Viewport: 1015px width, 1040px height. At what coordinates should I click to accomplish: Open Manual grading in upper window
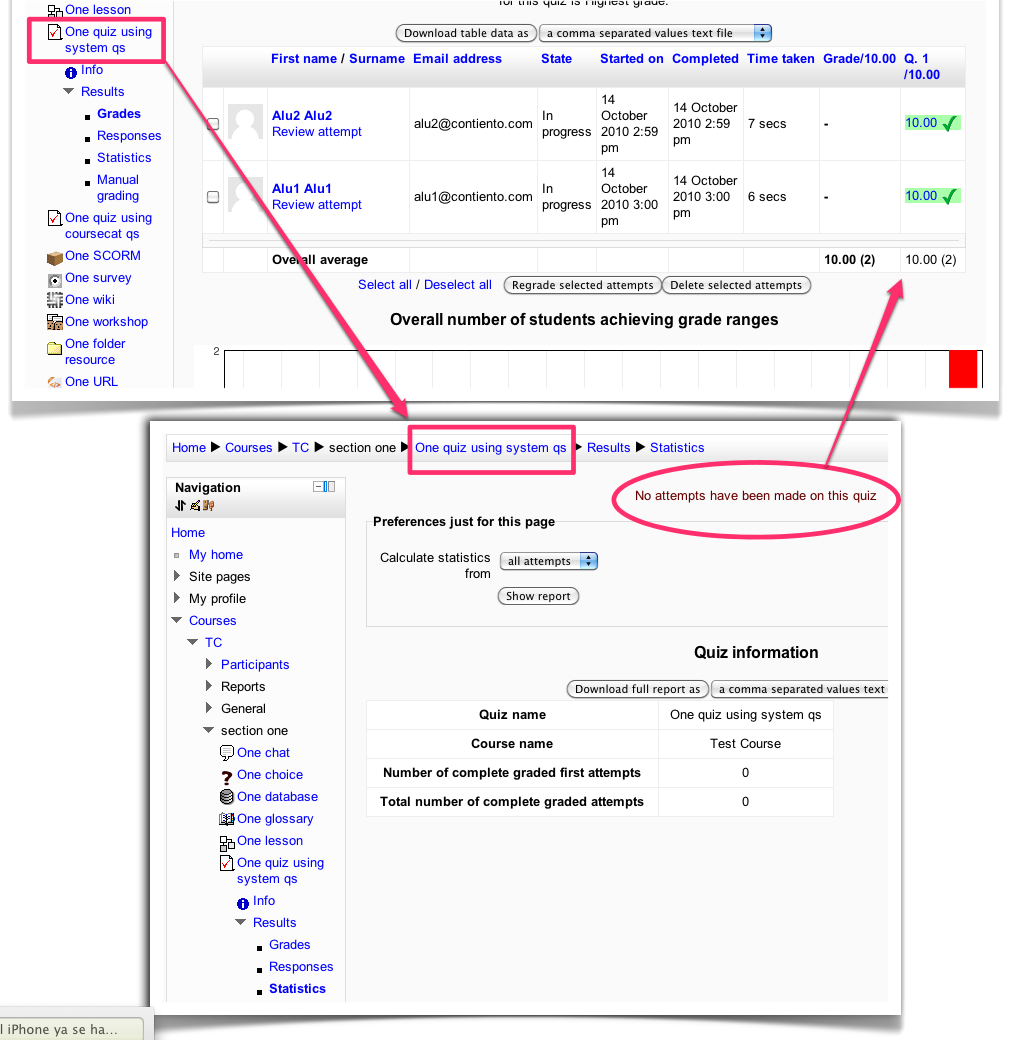coord(117,188)
